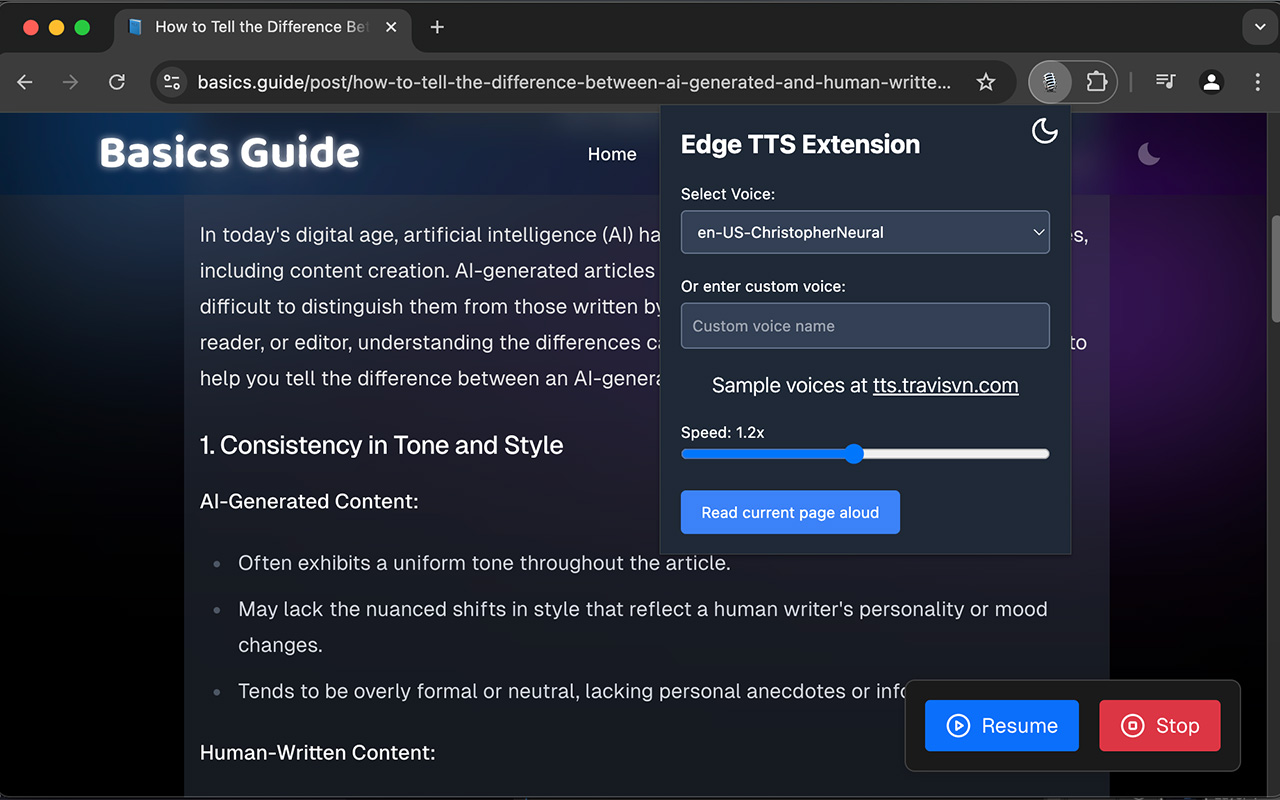Toggle the website's moon theme switch

coord(1149,154)
